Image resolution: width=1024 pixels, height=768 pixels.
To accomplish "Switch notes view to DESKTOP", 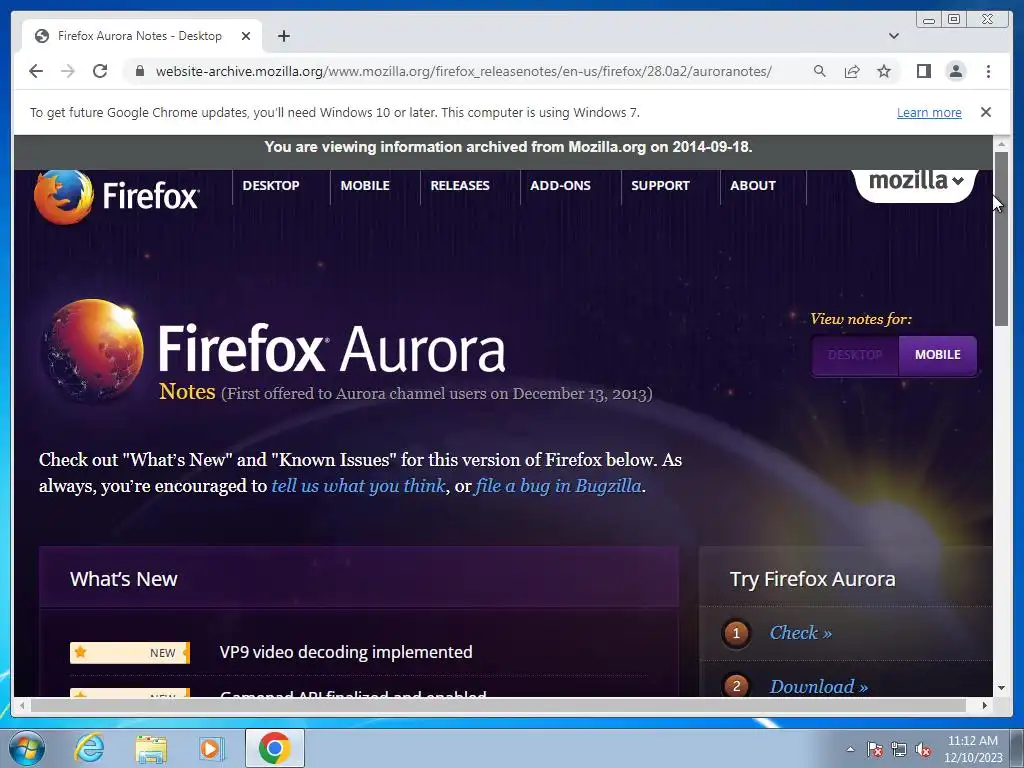I will coord(855,355).
